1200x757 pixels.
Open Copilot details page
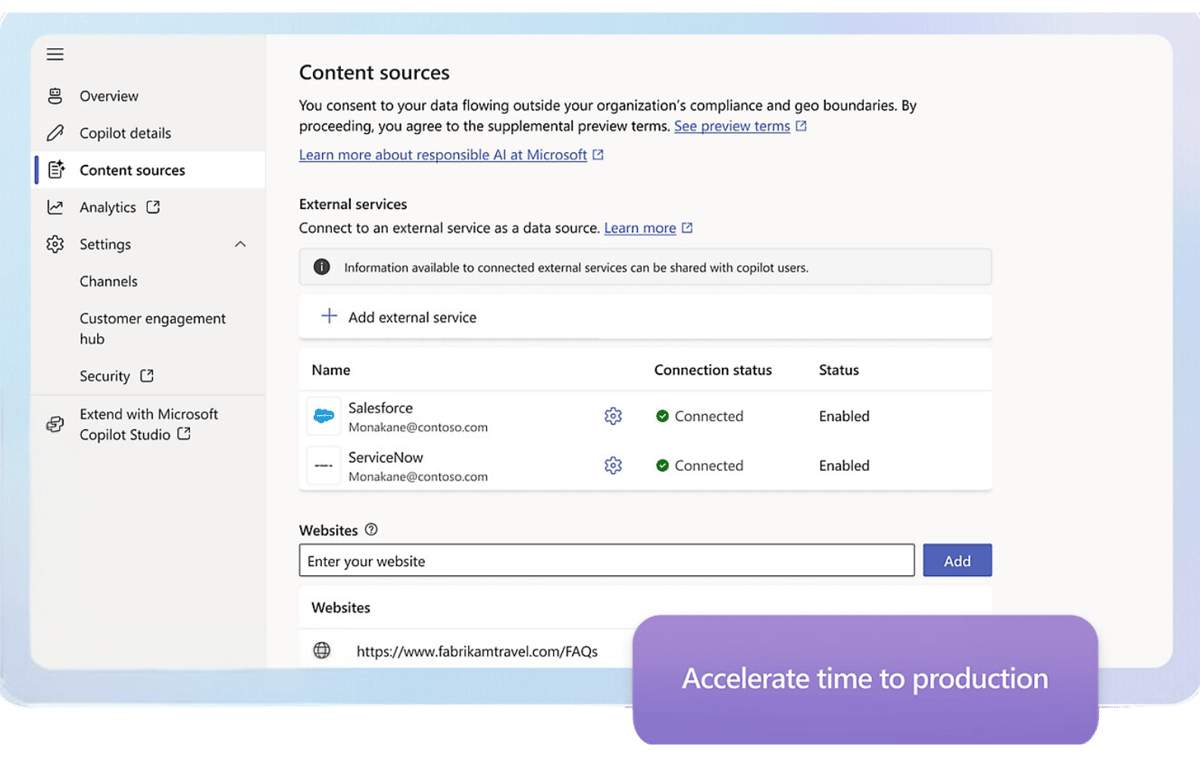tap(125, 133)
